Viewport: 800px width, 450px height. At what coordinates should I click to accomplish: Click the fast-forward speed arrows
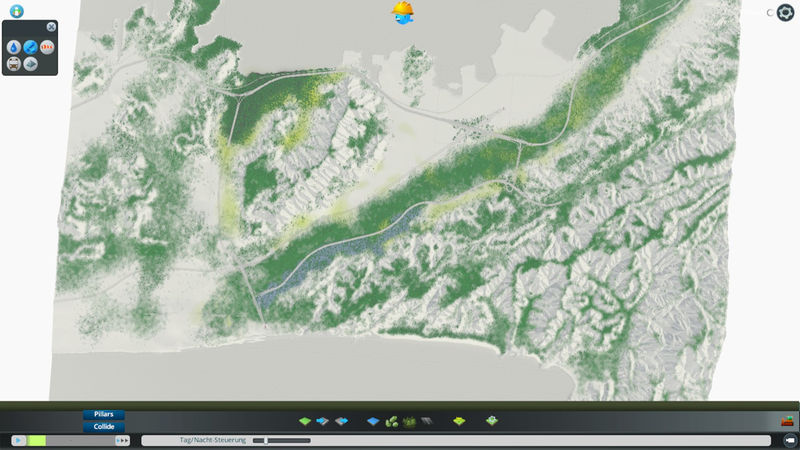(x=122, y=440)
